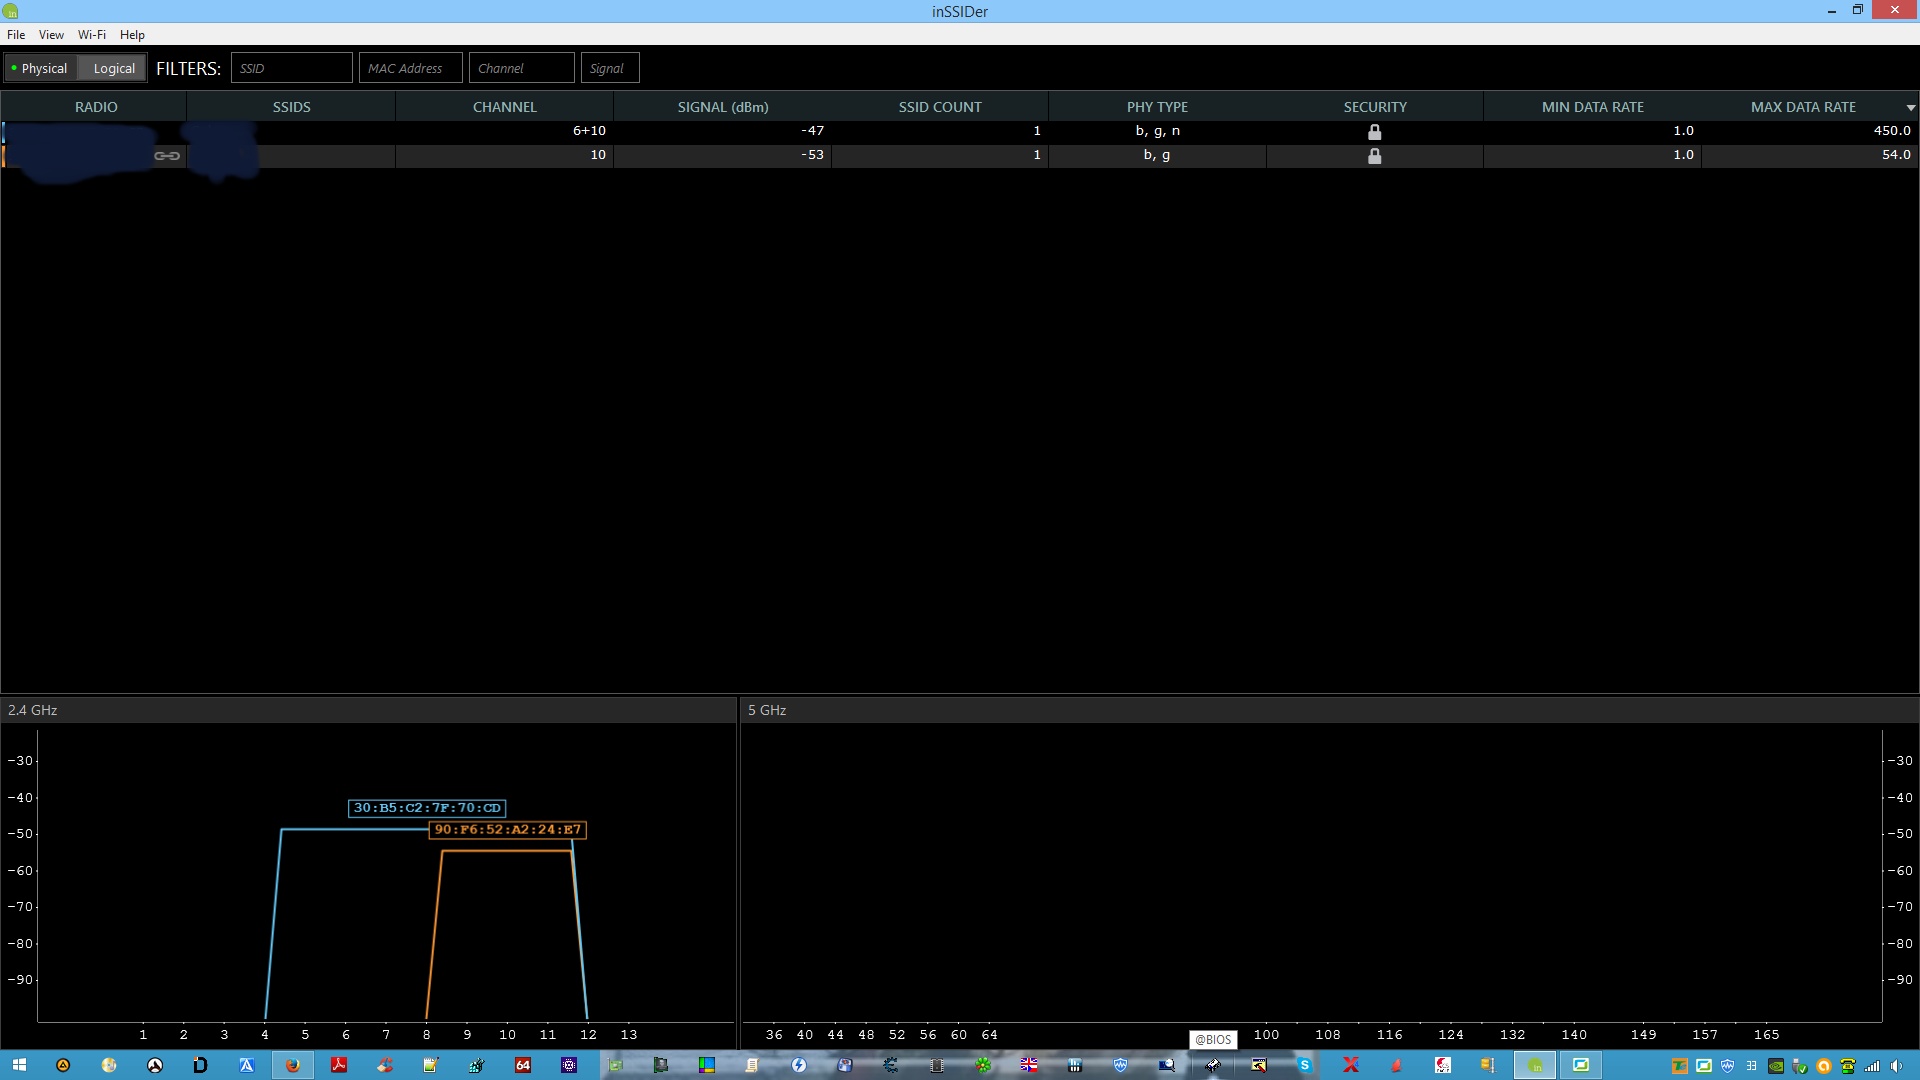This screenshot has width=1920, height=1080.
Task: Open the Wi-Fi menu
Action: click(91, 34)
